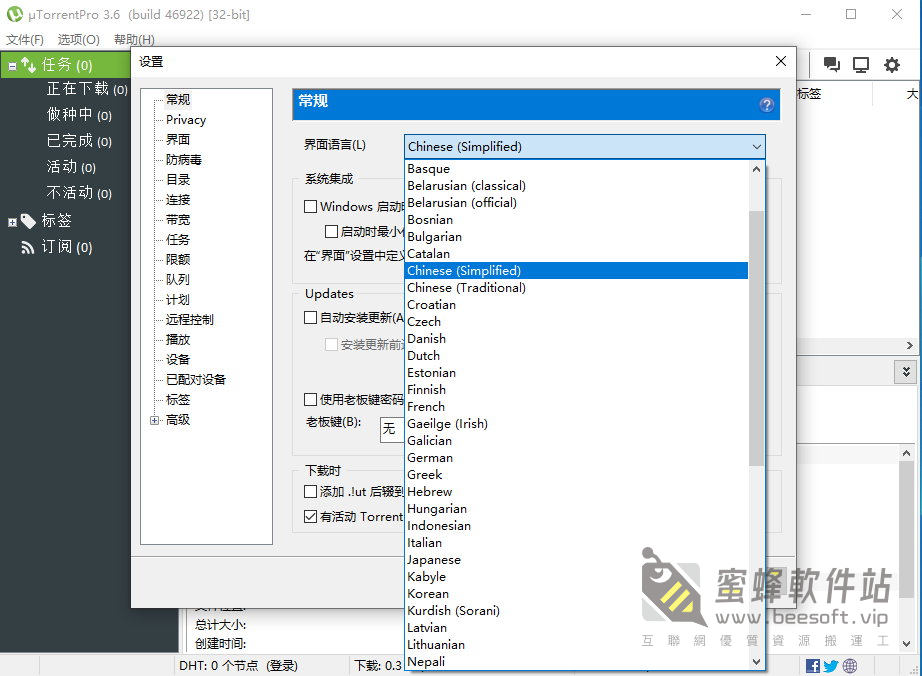922x676 pixels.
Task: Click the DHT nodes status bar entry
Action: (239, 665)
